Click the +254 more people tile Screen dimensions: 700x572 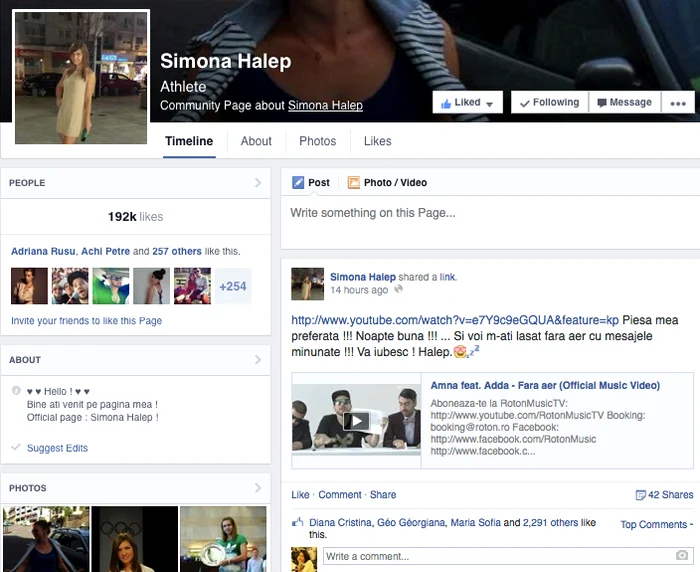pyautogui.click(x=233, y=286)
